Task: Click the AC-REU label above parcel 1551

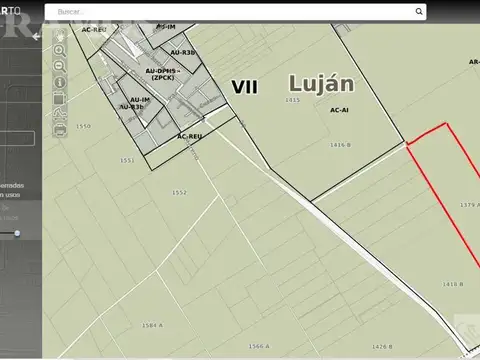Action: pos(190,137)
